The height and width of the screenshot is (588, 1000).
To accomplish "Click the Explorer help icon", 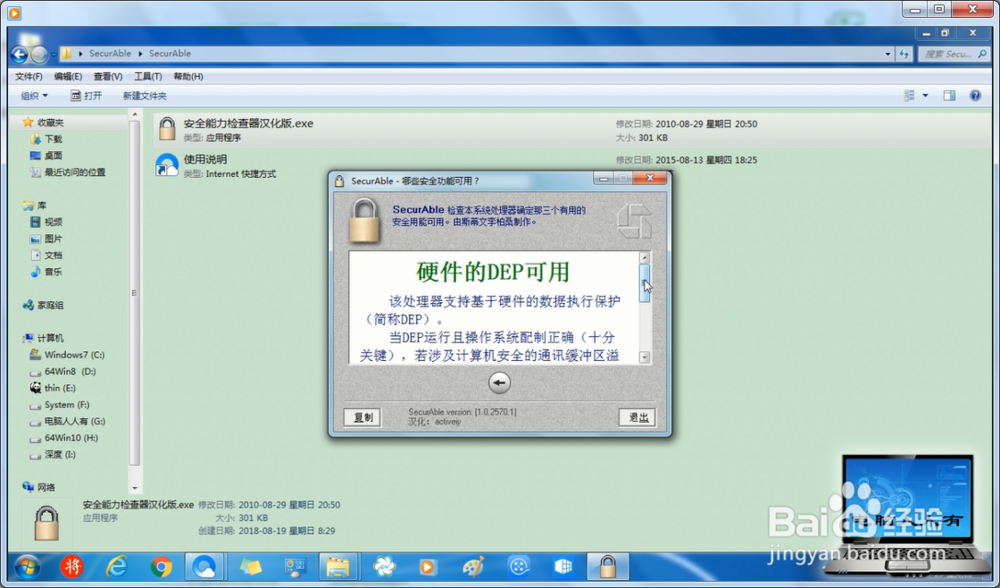I will click(975, 96).
